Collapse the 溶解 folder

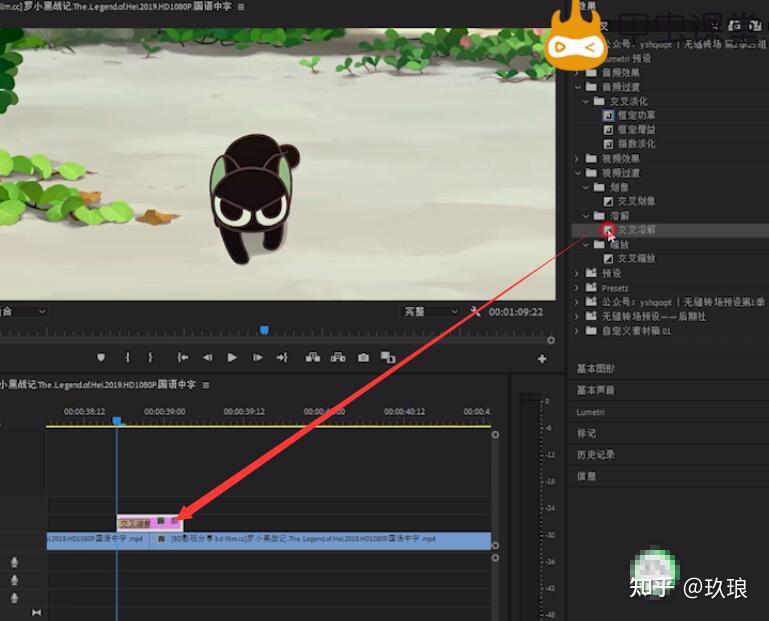(x=586, y=216)
